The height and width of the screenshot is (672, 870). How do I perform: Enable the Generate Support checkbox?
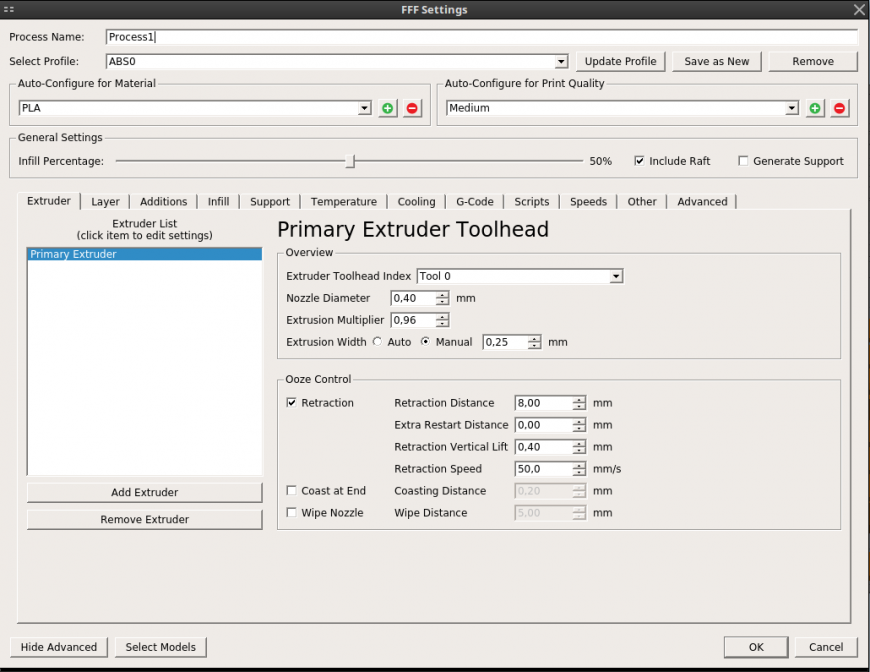(743, 161)
